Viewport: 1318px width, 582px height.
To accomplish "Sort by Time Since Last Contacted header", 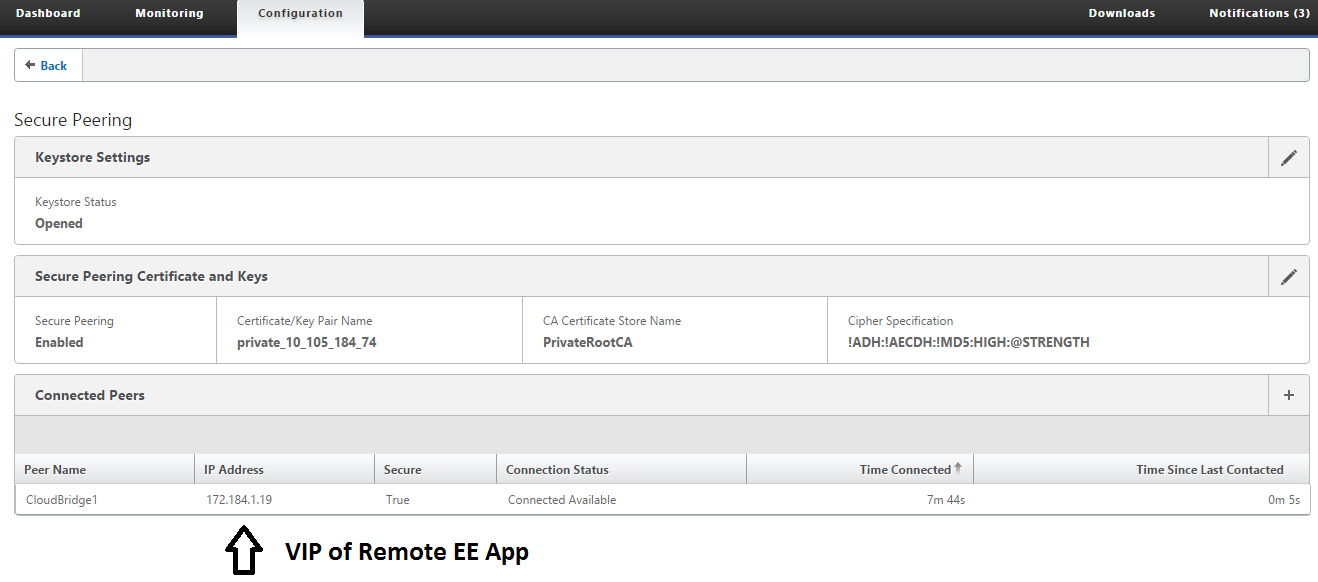I will 1141,470.
